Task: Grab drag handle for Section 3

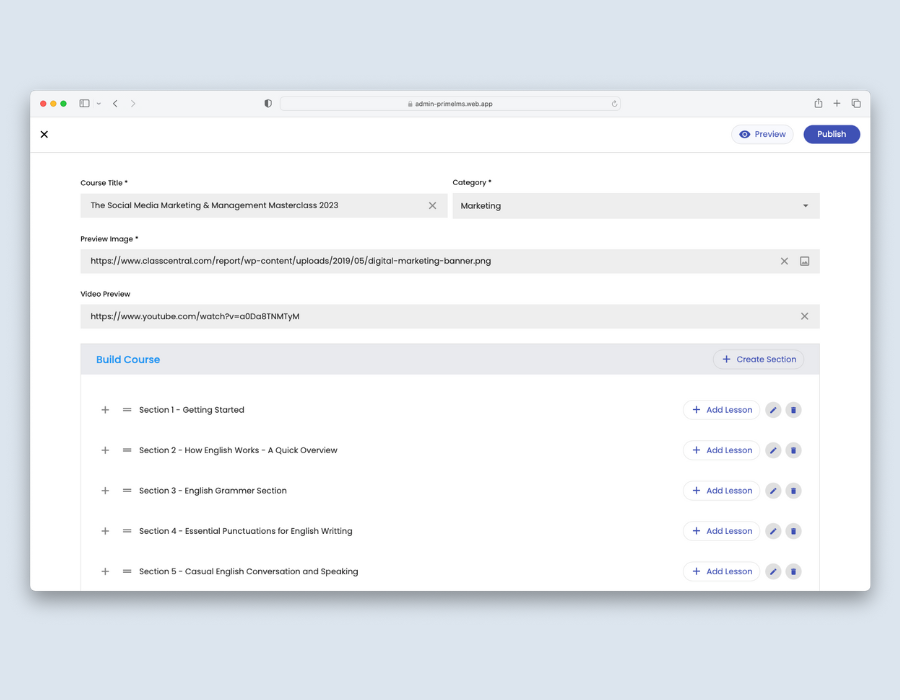Action: pyautogui.click(x=127, y=491)
